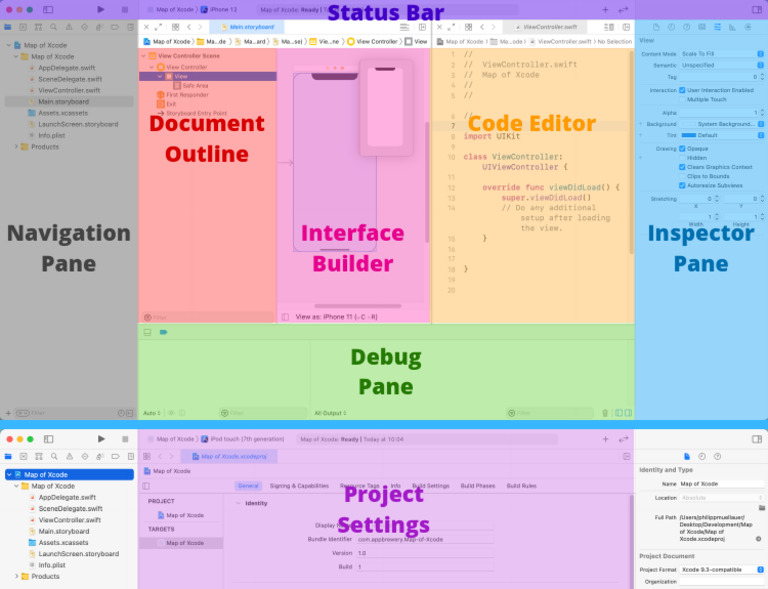Image resolution: width=768 pixels, height=589 pixels.
Task: Go back in the Main.storyboard editor history
Action: [x=189, y=27]
